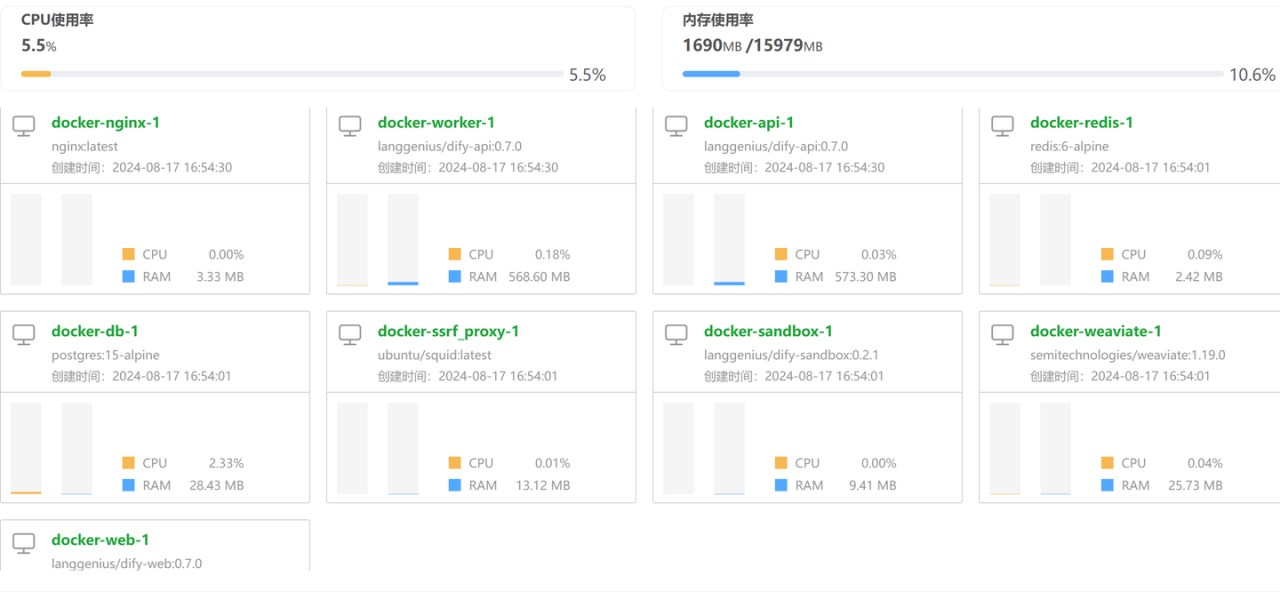
Task: Click the '3.33 MB' RAM value
Action: pos(220,276)
